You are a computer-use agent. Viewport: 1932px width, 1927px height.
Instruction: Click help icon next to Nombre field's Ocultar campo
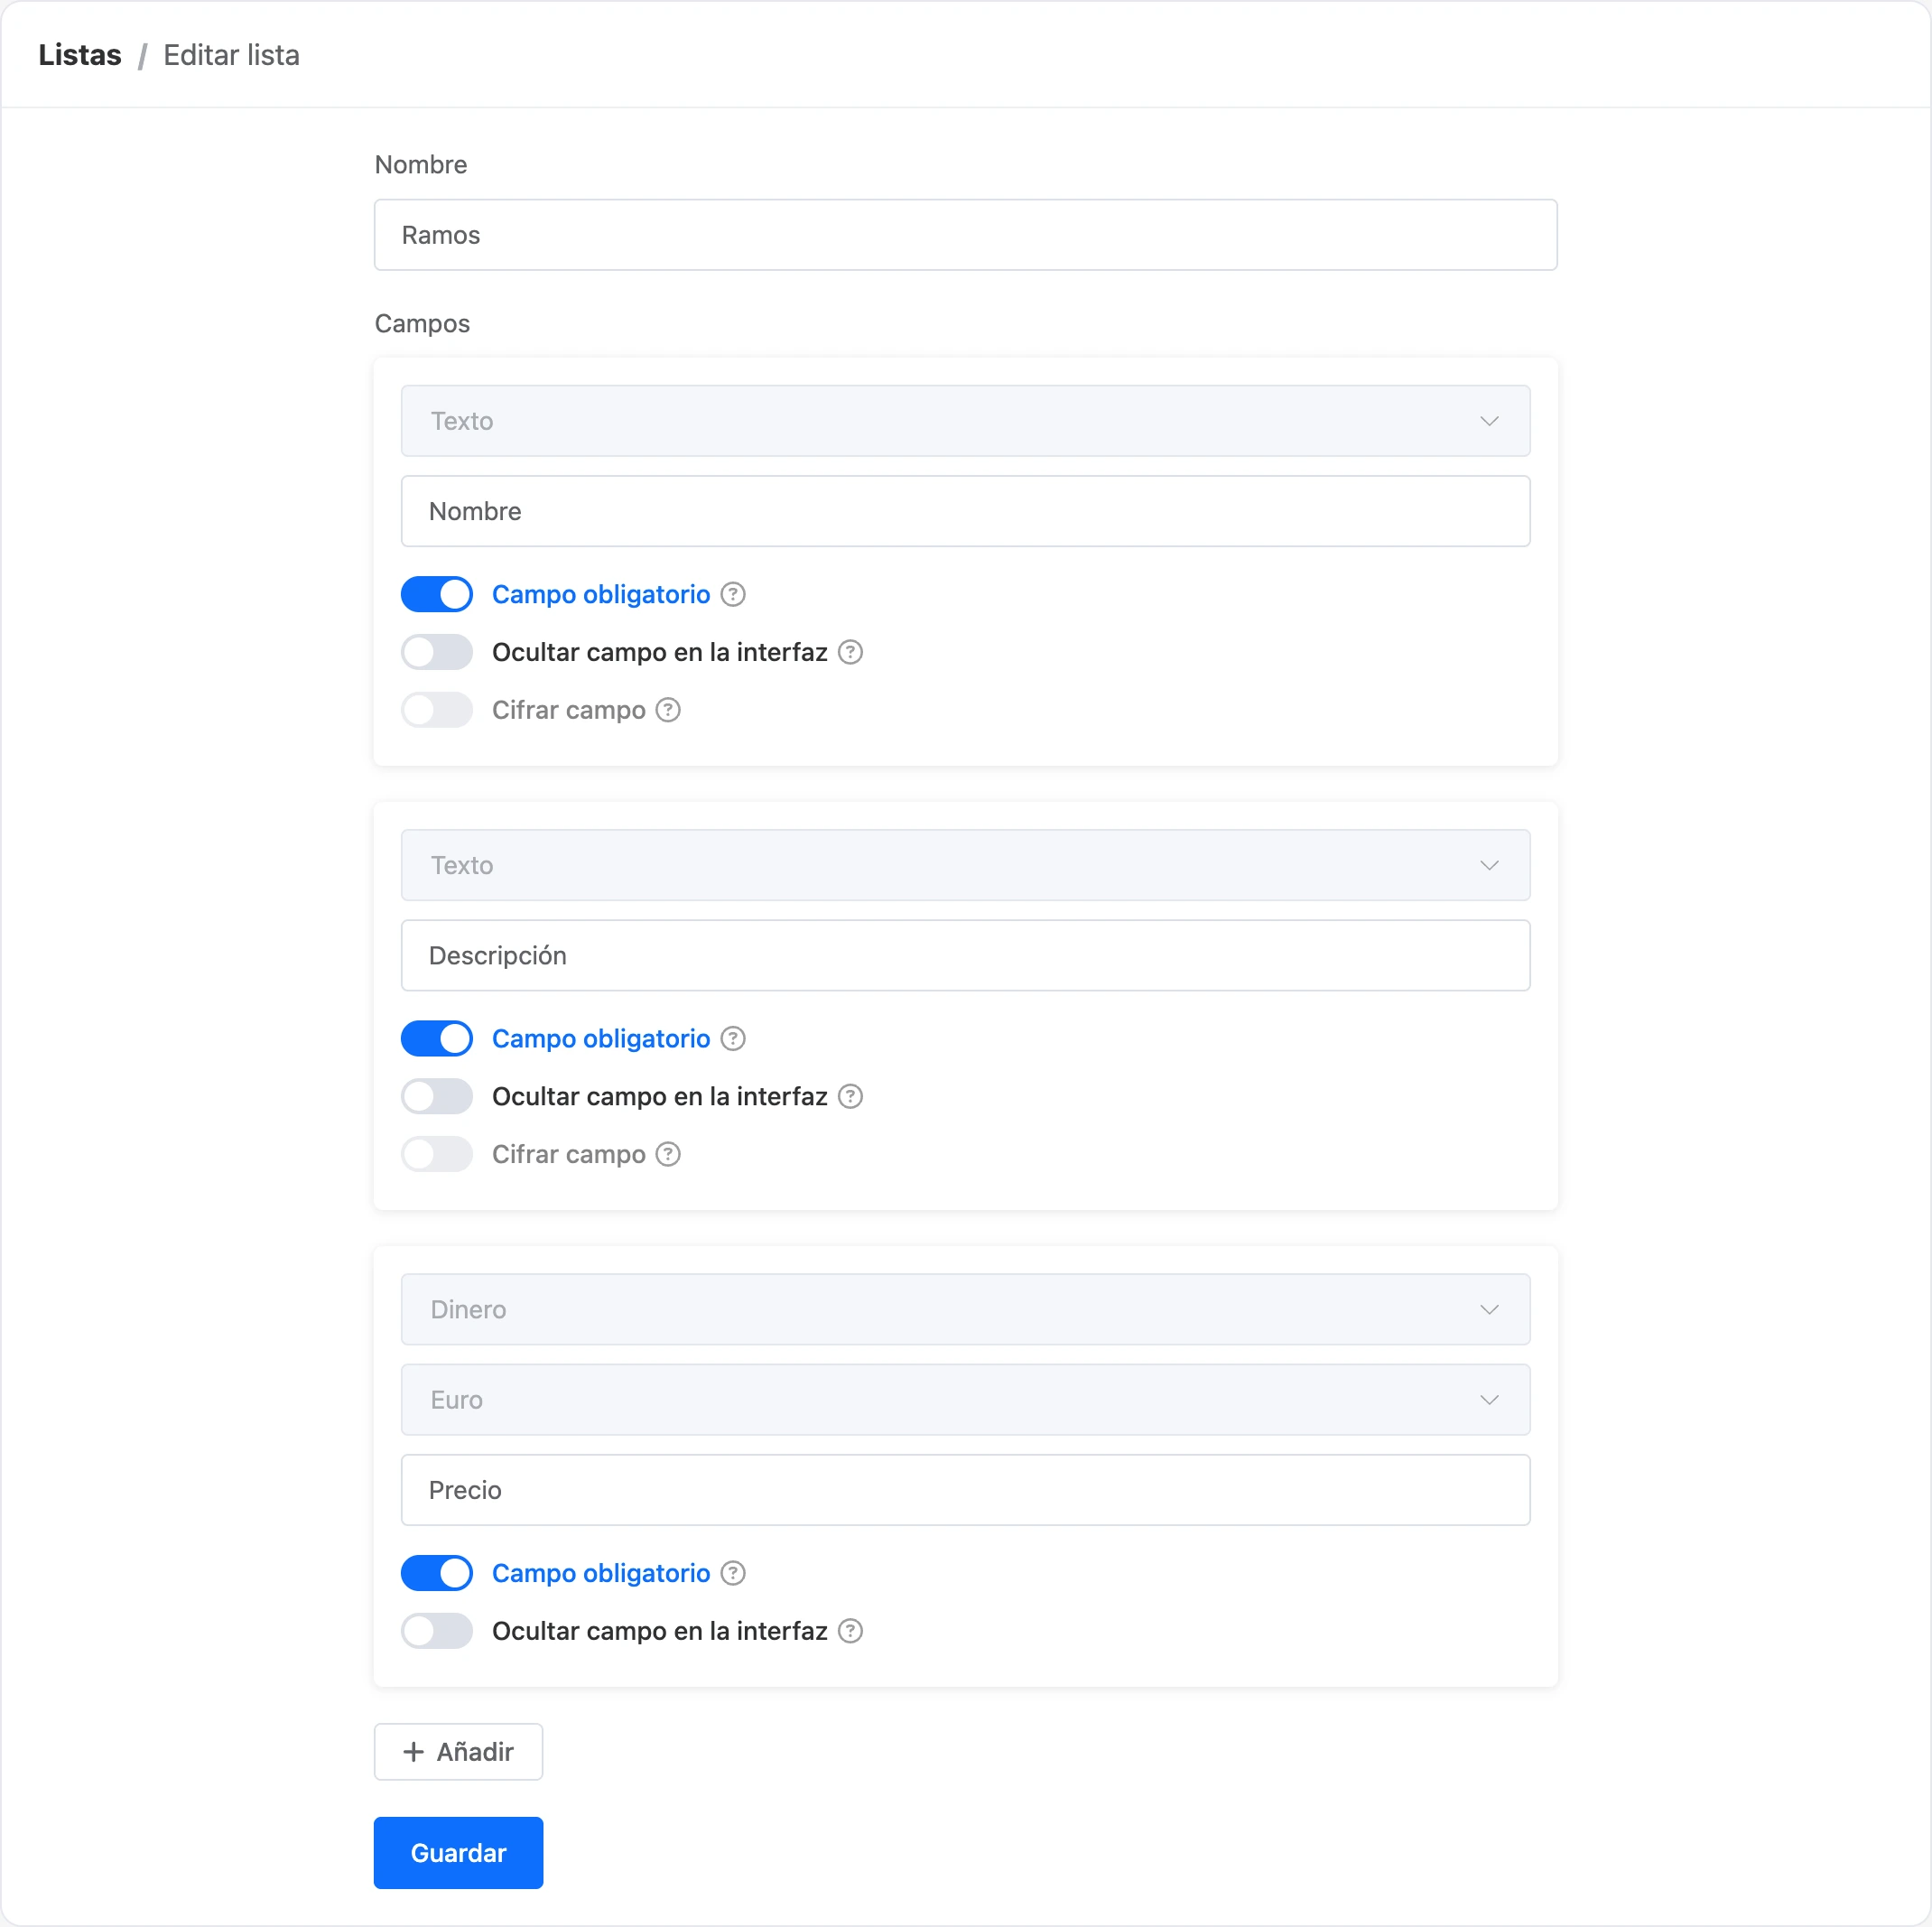[850, 652]
